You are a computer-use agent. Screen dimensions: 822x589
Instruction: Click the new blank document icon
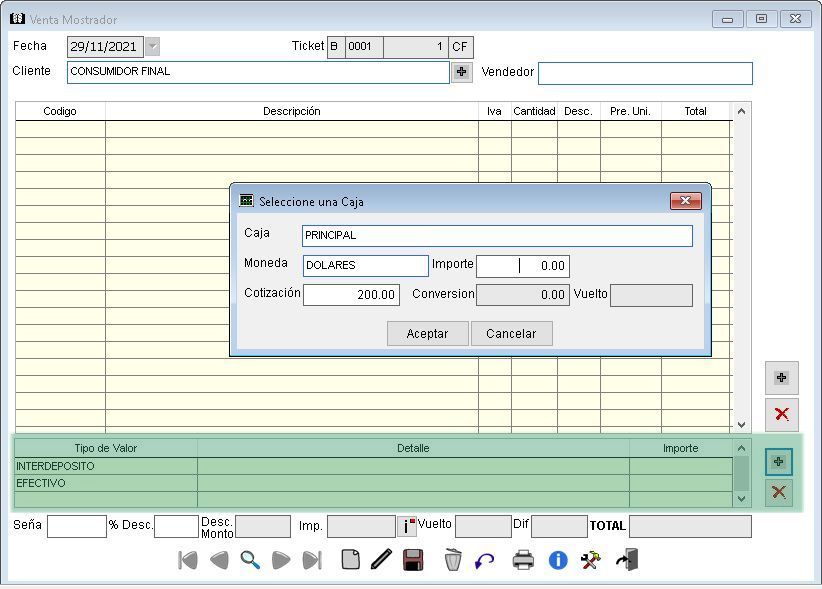(350, 560)
